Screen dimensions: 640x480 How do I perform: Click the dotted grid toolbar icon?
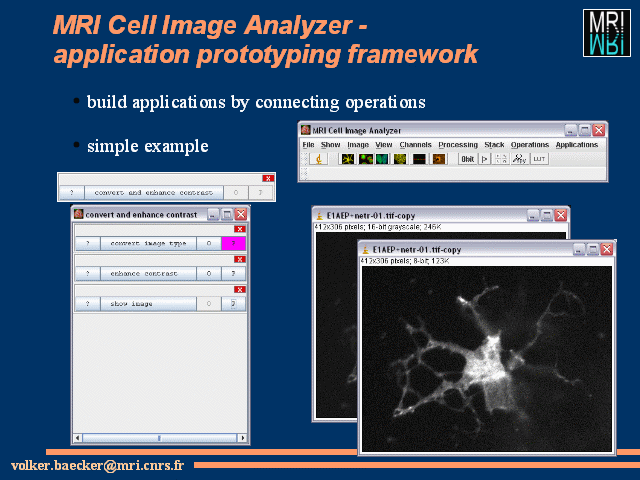501,159
